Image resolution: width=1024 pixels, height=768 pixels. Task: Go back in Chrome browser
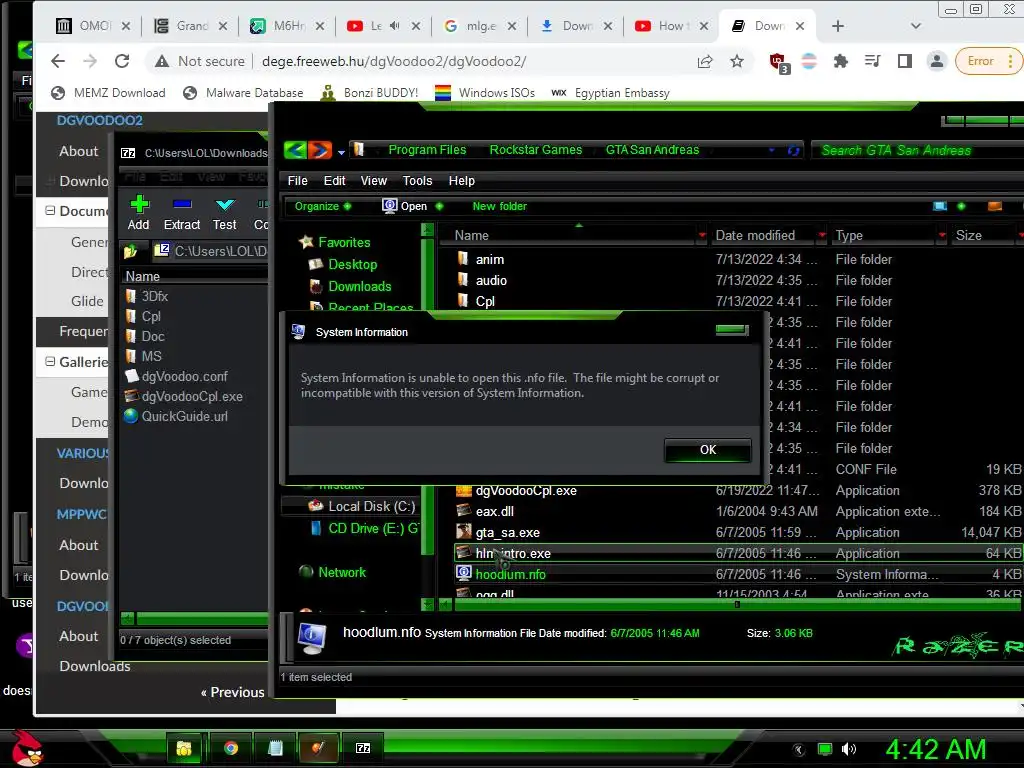click(58, 61)
